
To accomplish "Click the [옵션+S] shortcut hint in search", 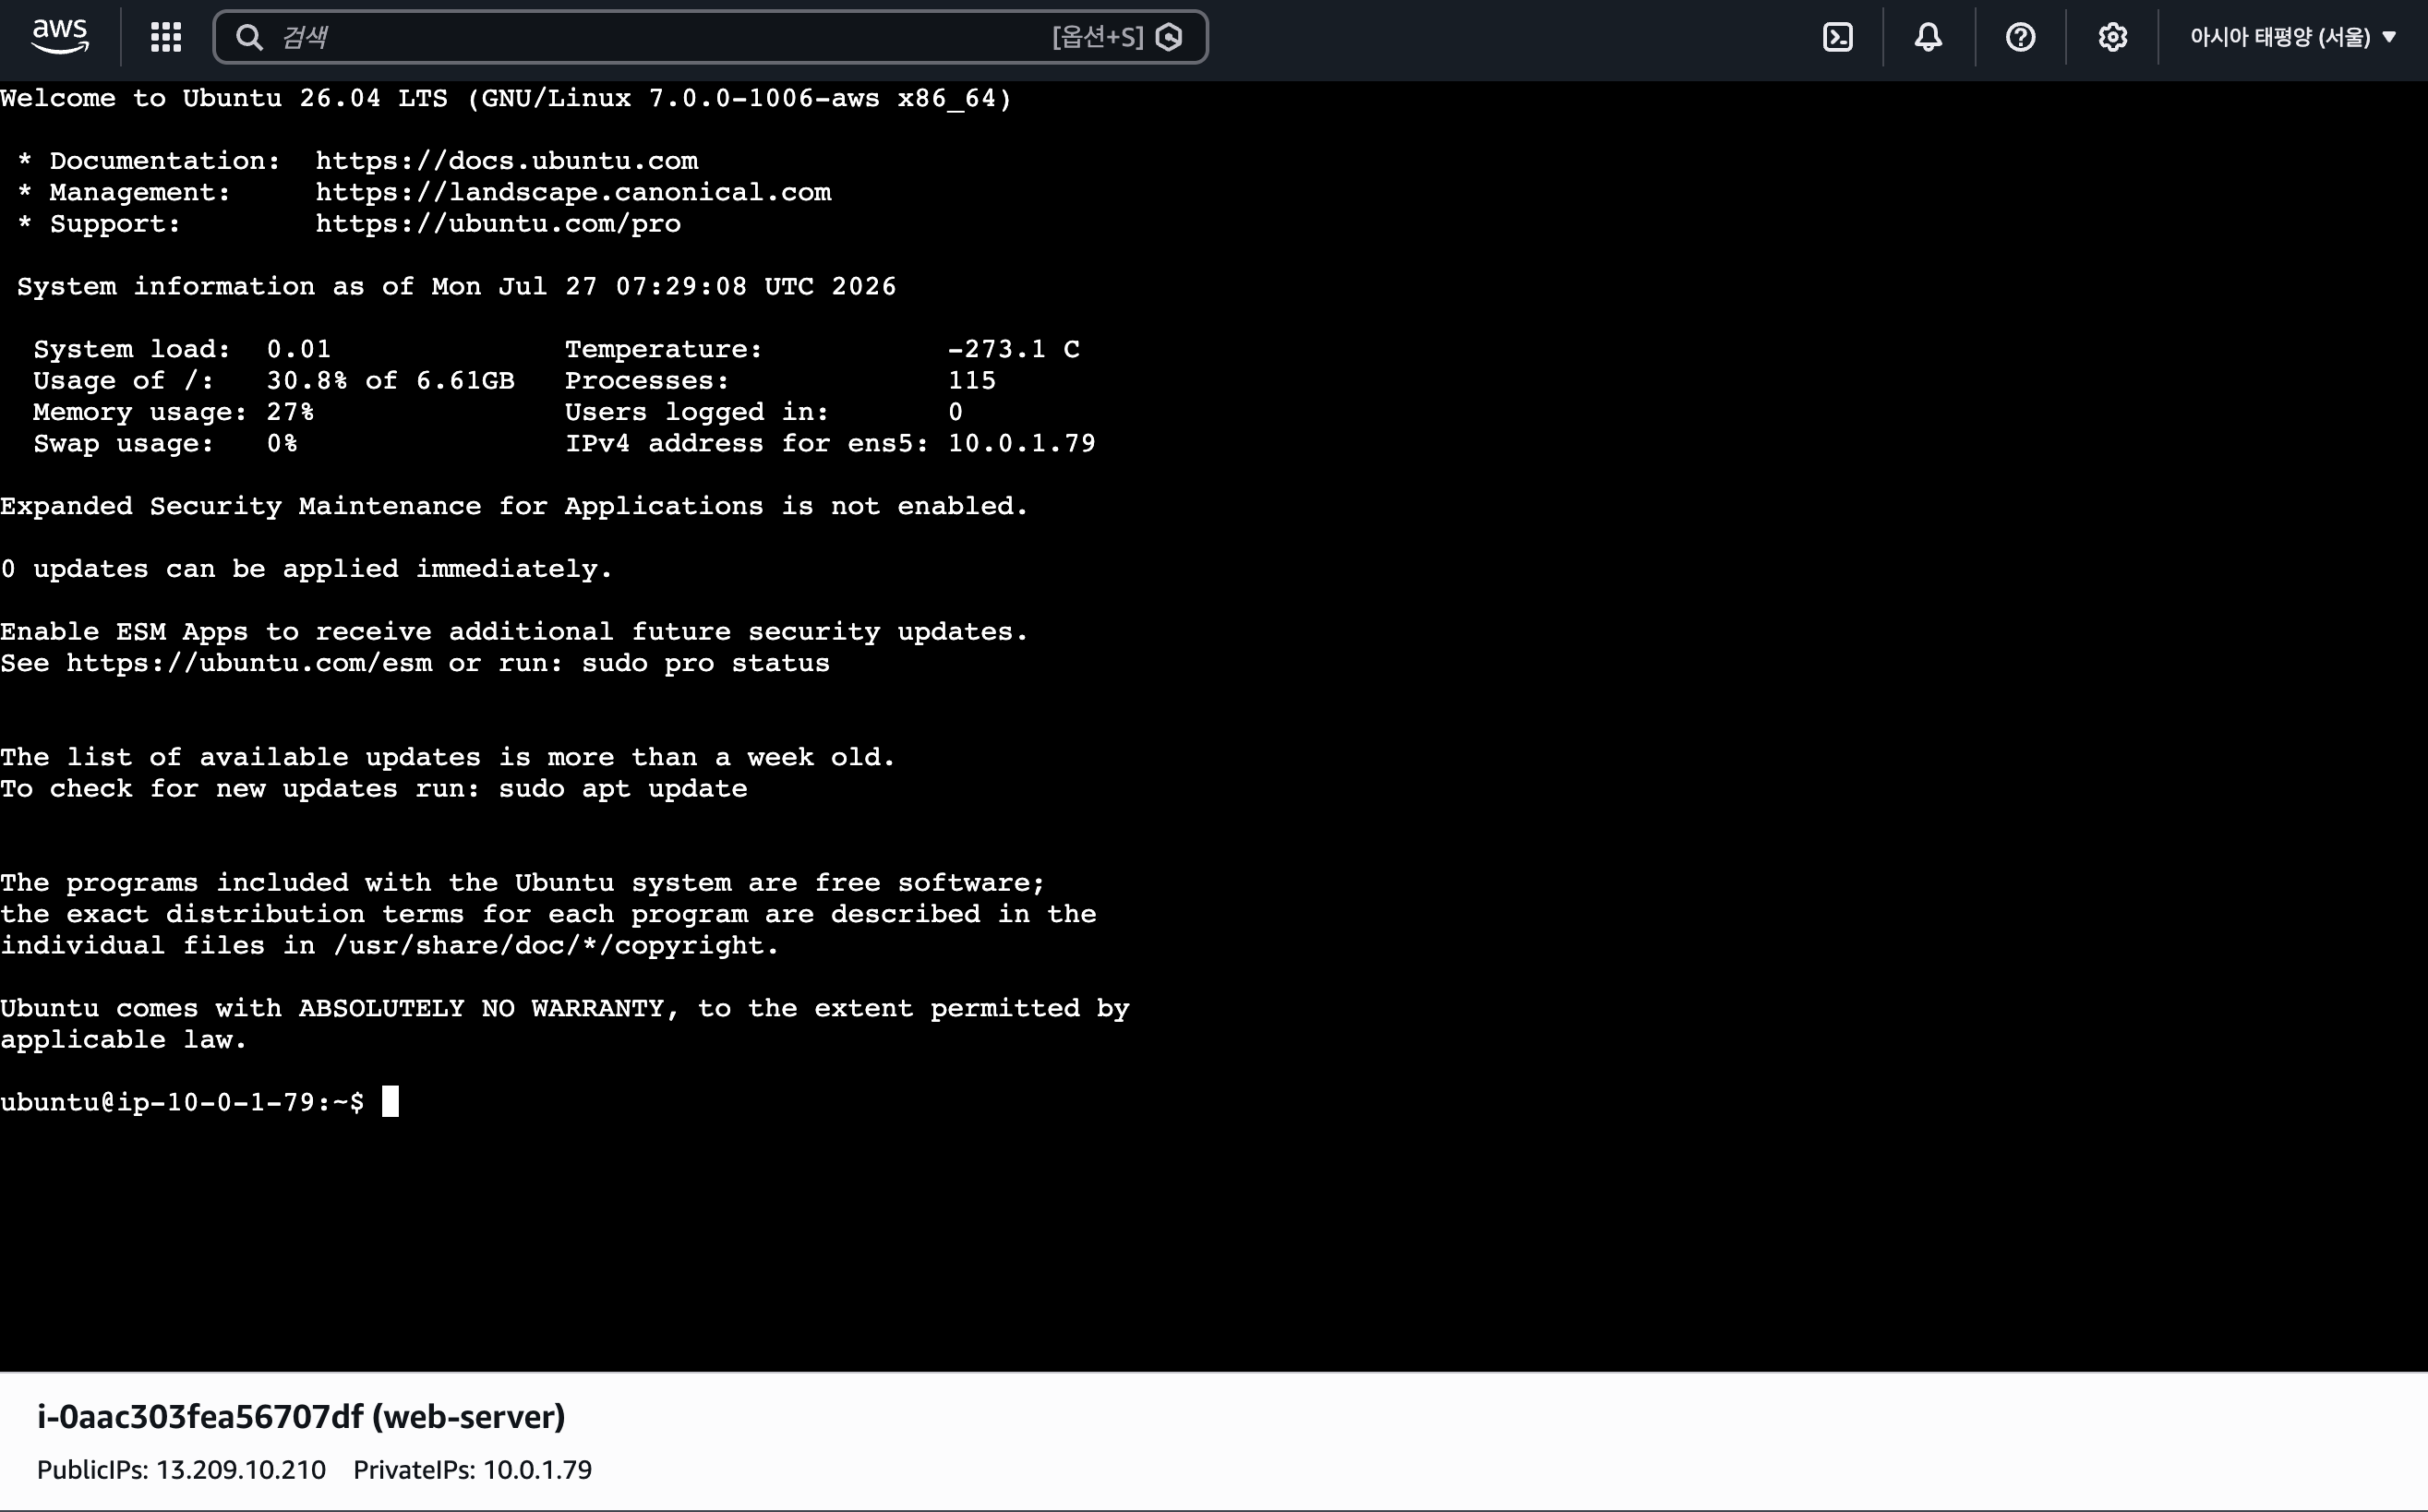I will pyautogui.click(x=1097, y=37).
